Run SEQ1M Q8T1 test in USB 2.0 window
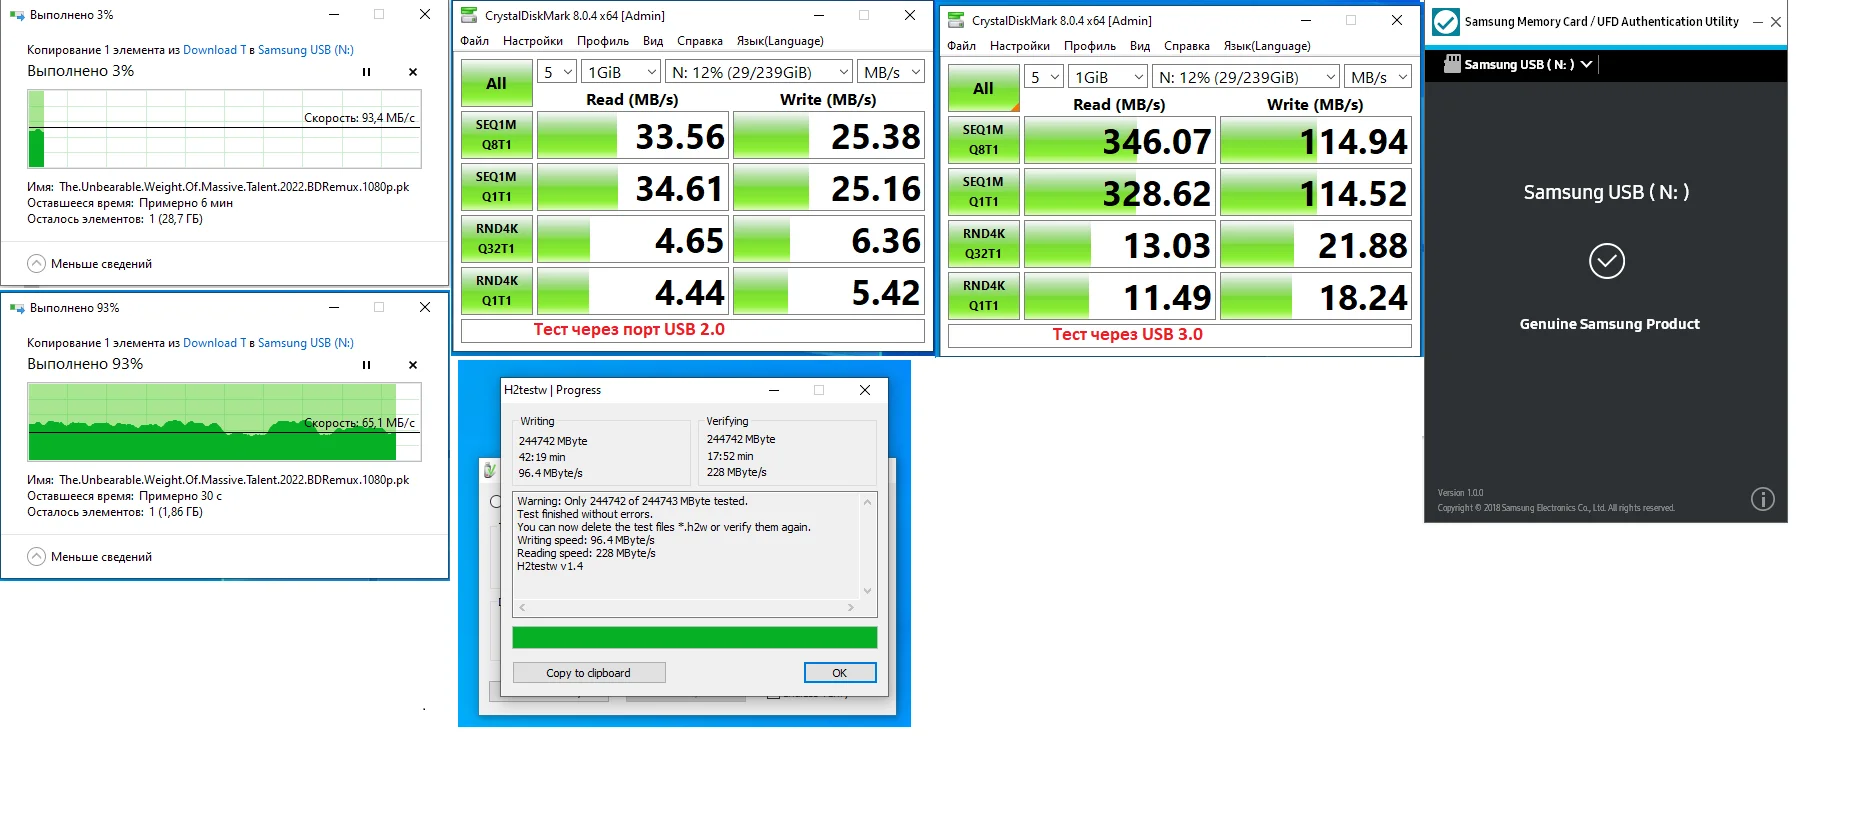The width and height of the screenshot is (1874, 840). 497,135
